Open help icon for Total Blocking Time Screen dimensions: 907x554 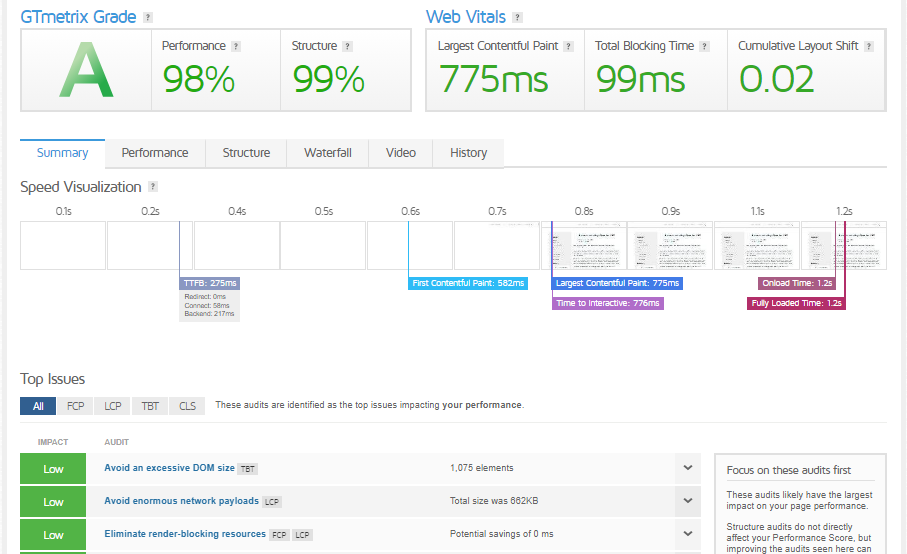[x=704, y=46]
